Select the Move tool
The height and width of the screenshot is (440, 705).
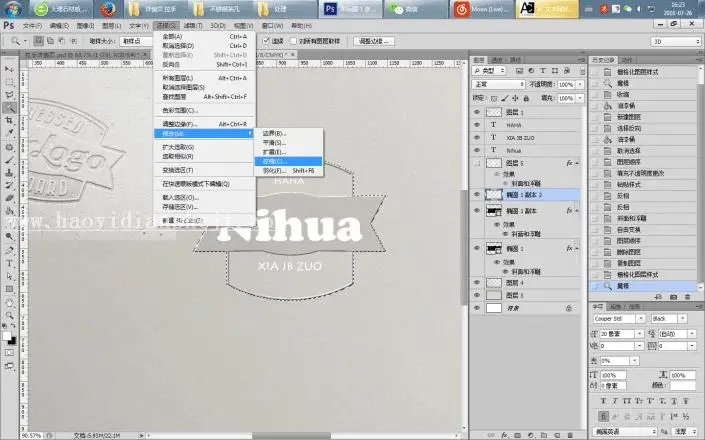[9, 69]
